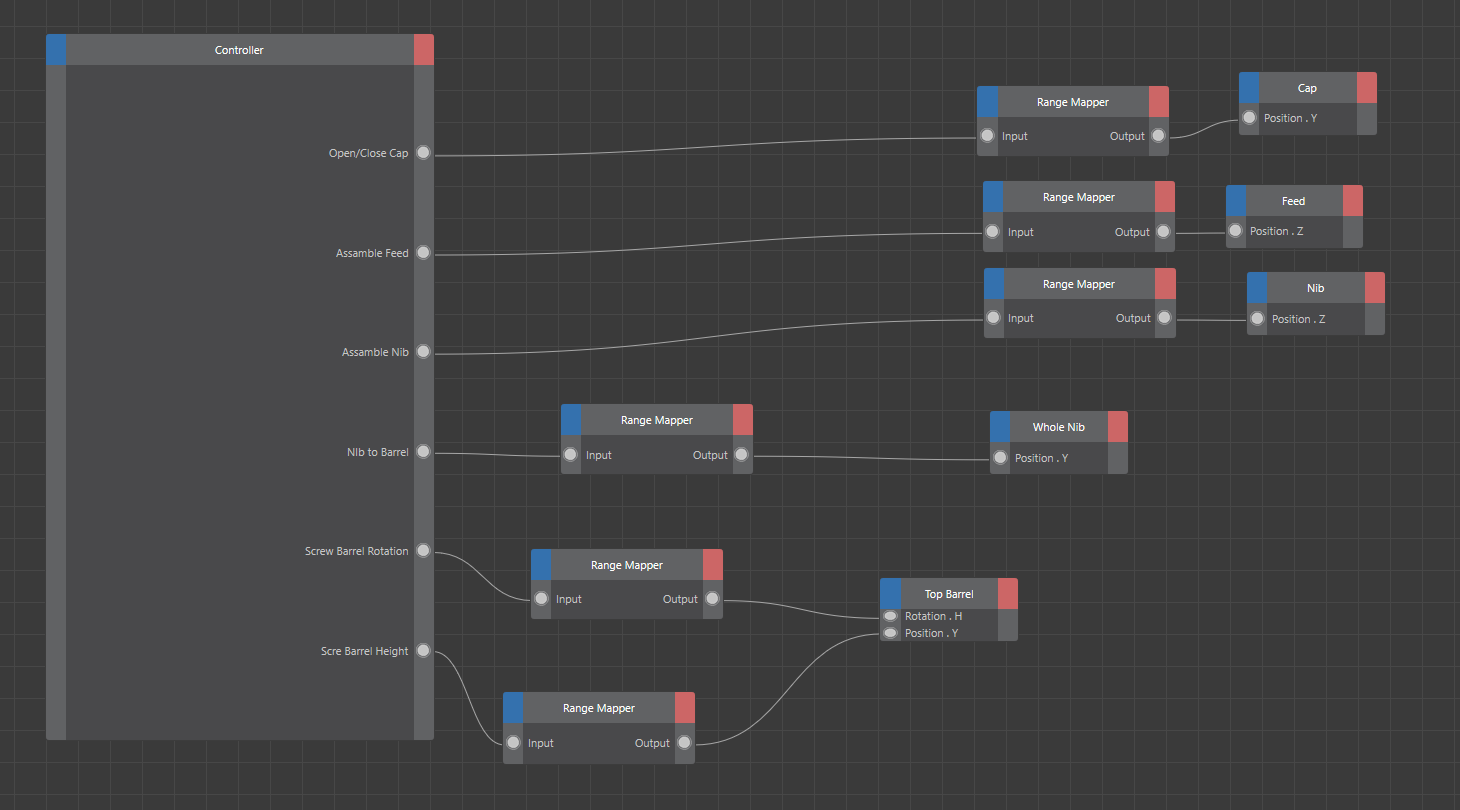Click the Assamble Feed output port
This screenshot has height=810, width=1460.
[423, 253]
